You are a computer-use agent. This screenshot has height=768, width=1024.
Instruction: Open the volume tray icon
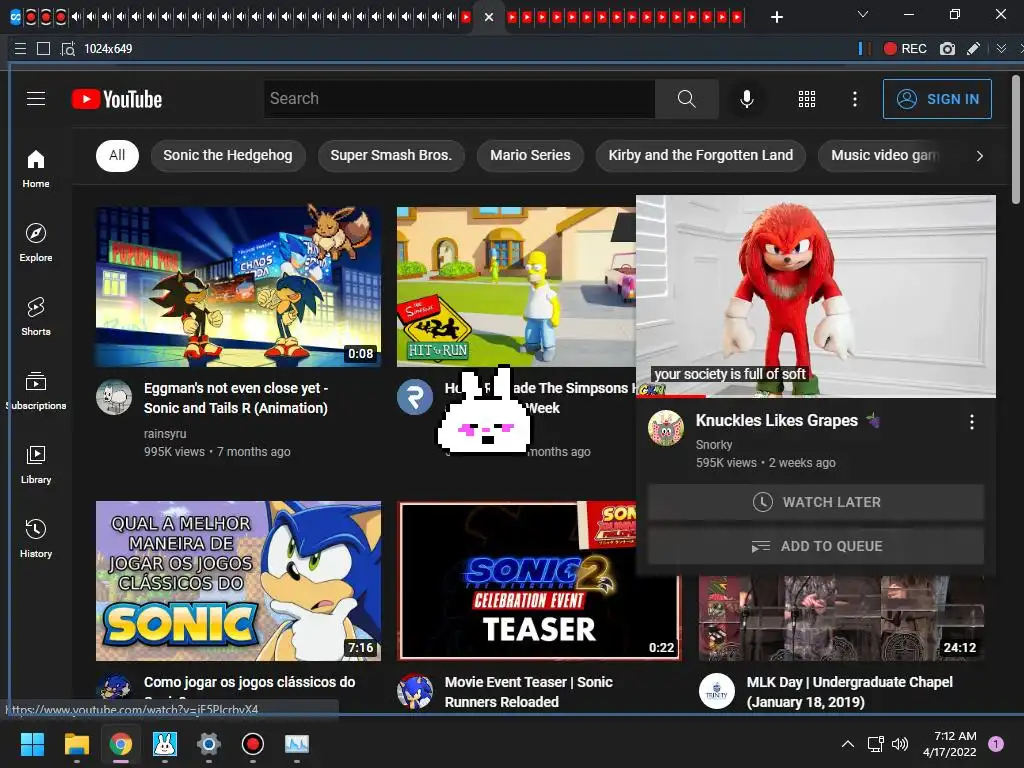pos(900,744)
